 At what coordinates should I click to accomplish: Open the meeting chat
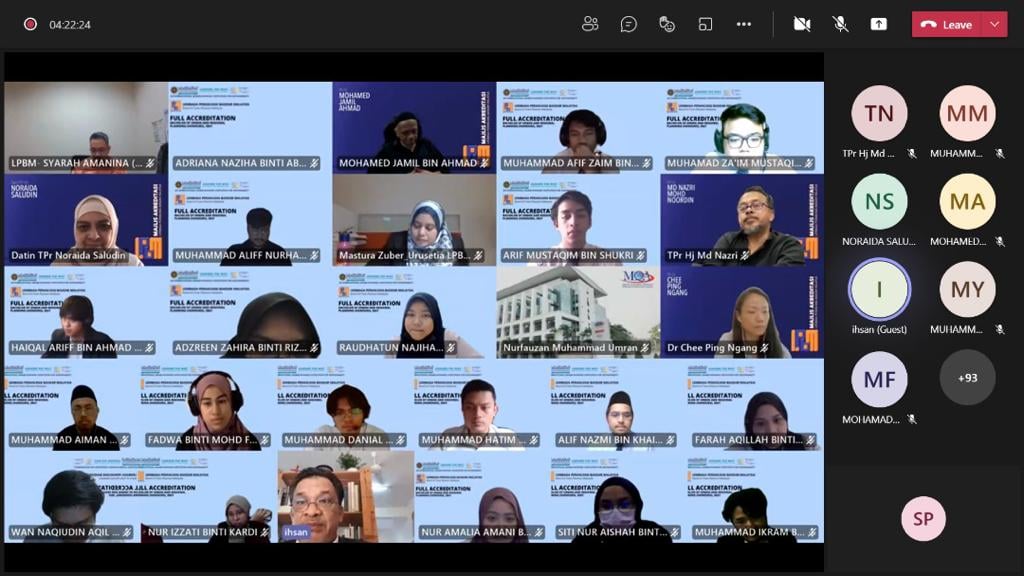[x=628, y=24]
